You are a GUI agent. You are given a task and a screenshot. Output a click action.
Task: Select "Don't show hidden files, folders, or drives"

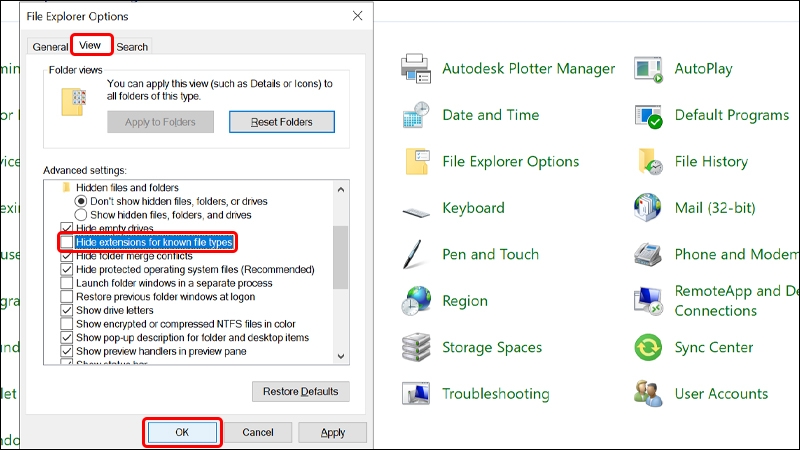81,201
